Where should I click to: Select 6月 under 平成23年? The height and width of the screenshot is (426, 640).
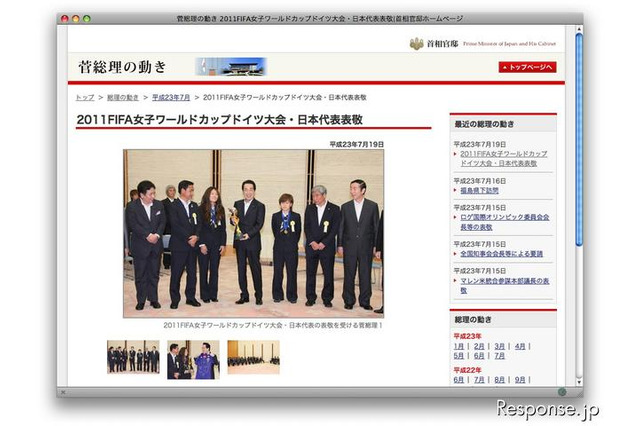(479, 356)
